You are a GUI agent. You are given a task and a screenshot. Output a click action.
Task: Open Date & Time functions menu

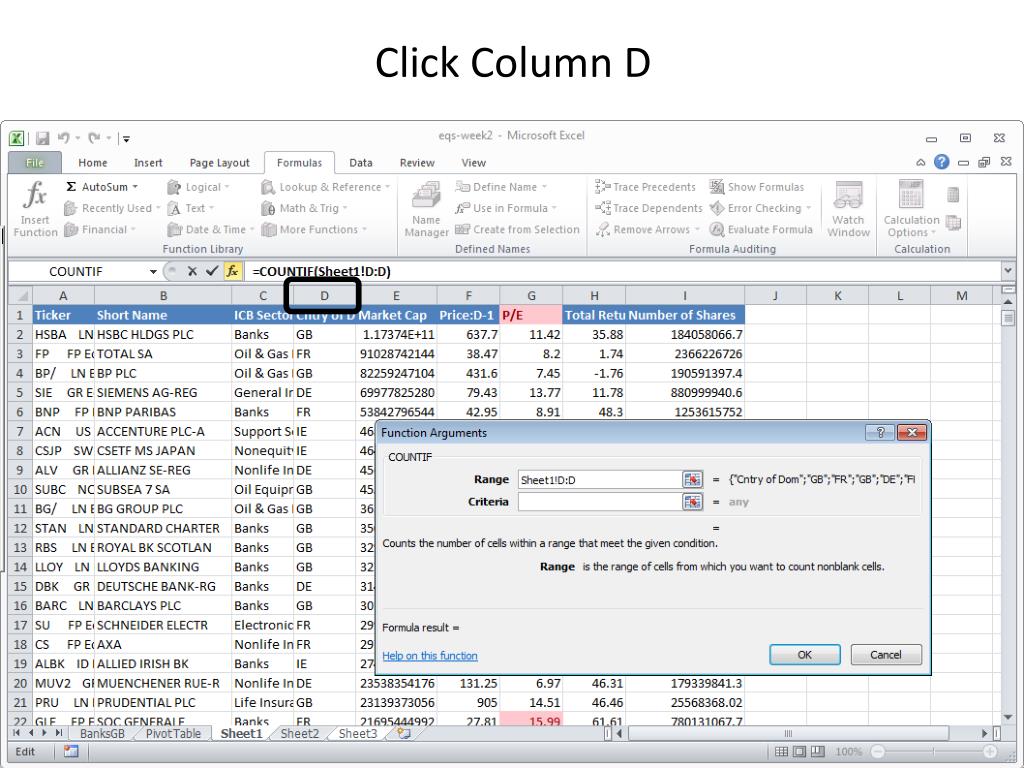tap(210, 230)
